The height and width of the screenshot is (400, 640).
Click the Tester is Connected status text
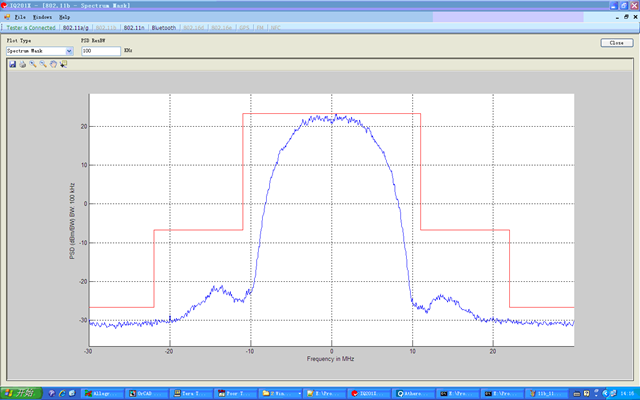click(x=31, y=28)
